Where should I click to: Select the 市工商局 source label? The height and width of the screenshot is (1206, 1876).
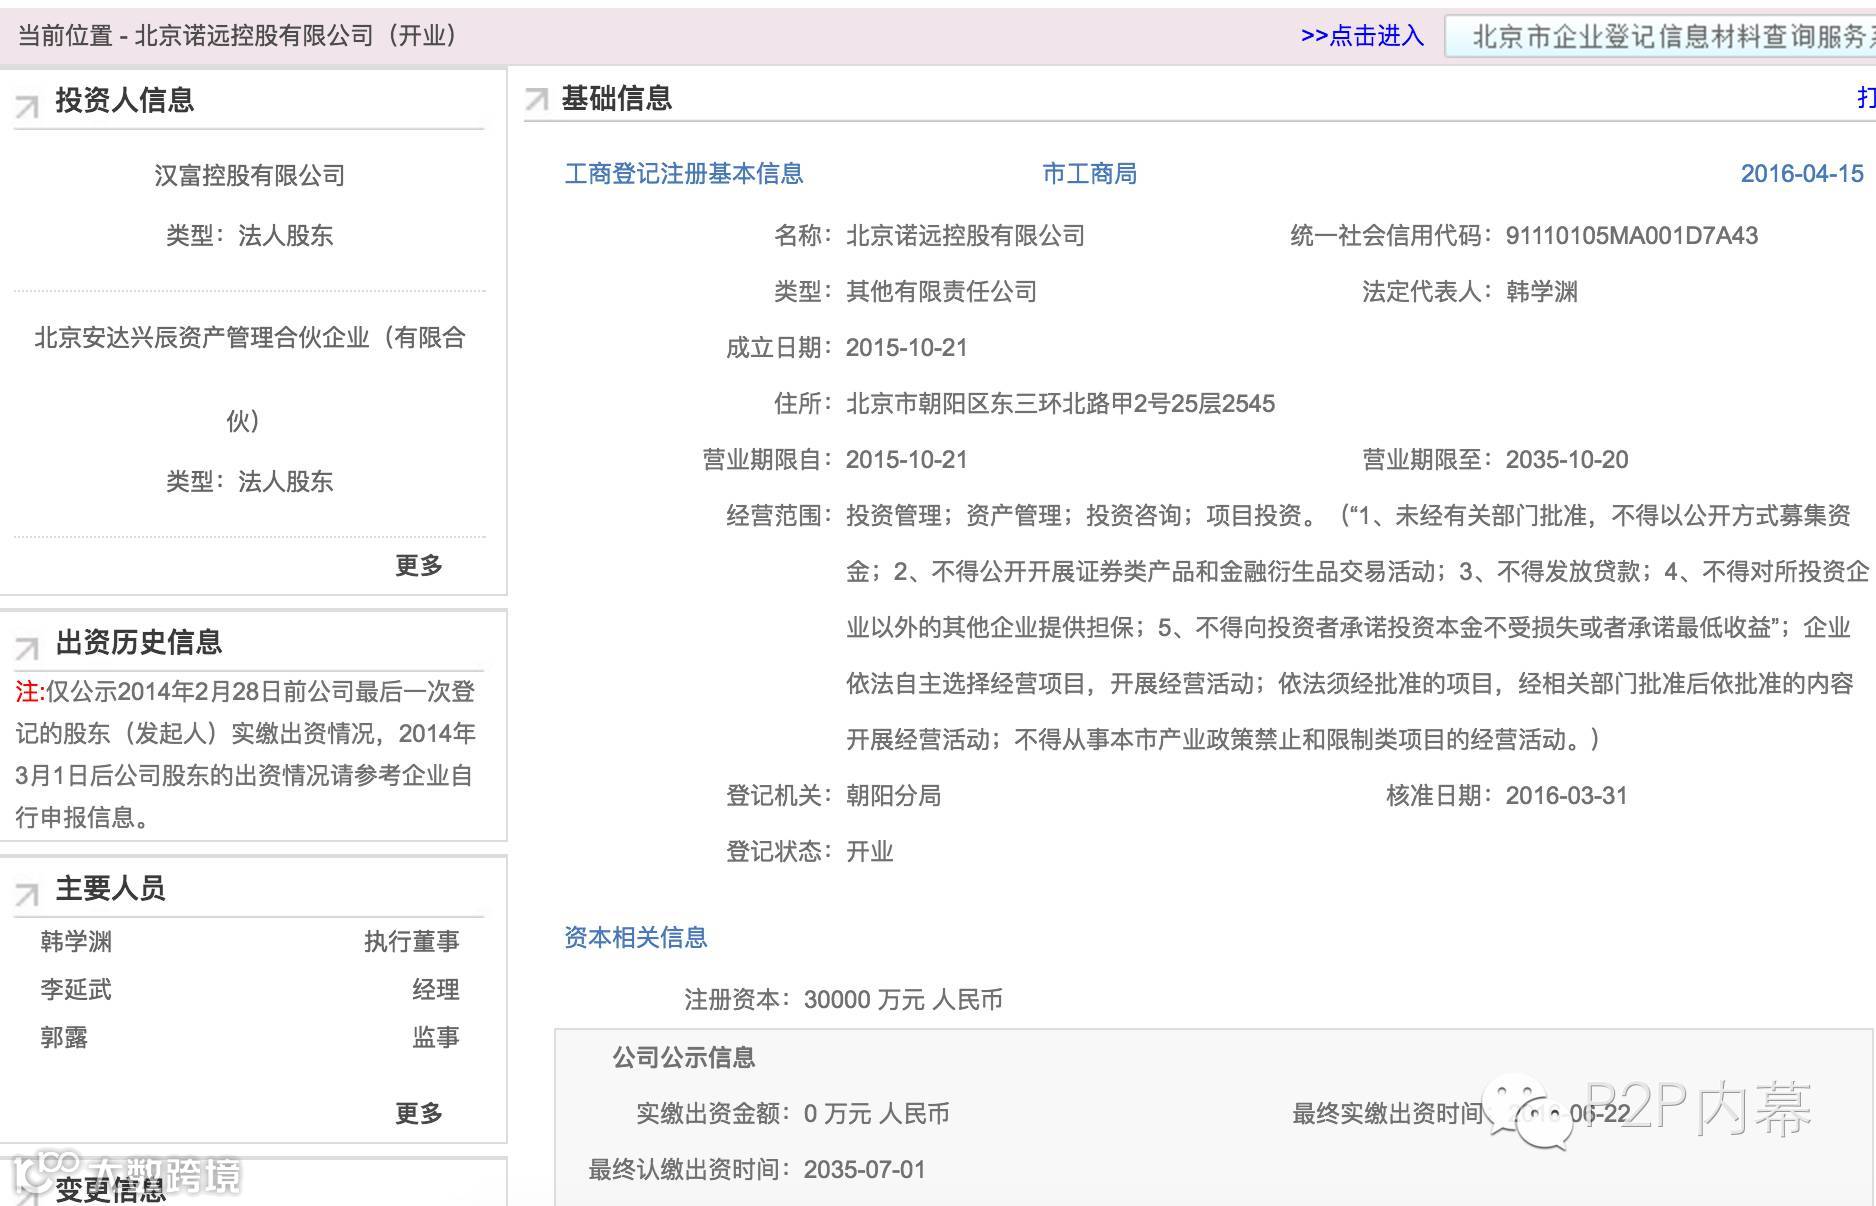[x=1089, y=174]
